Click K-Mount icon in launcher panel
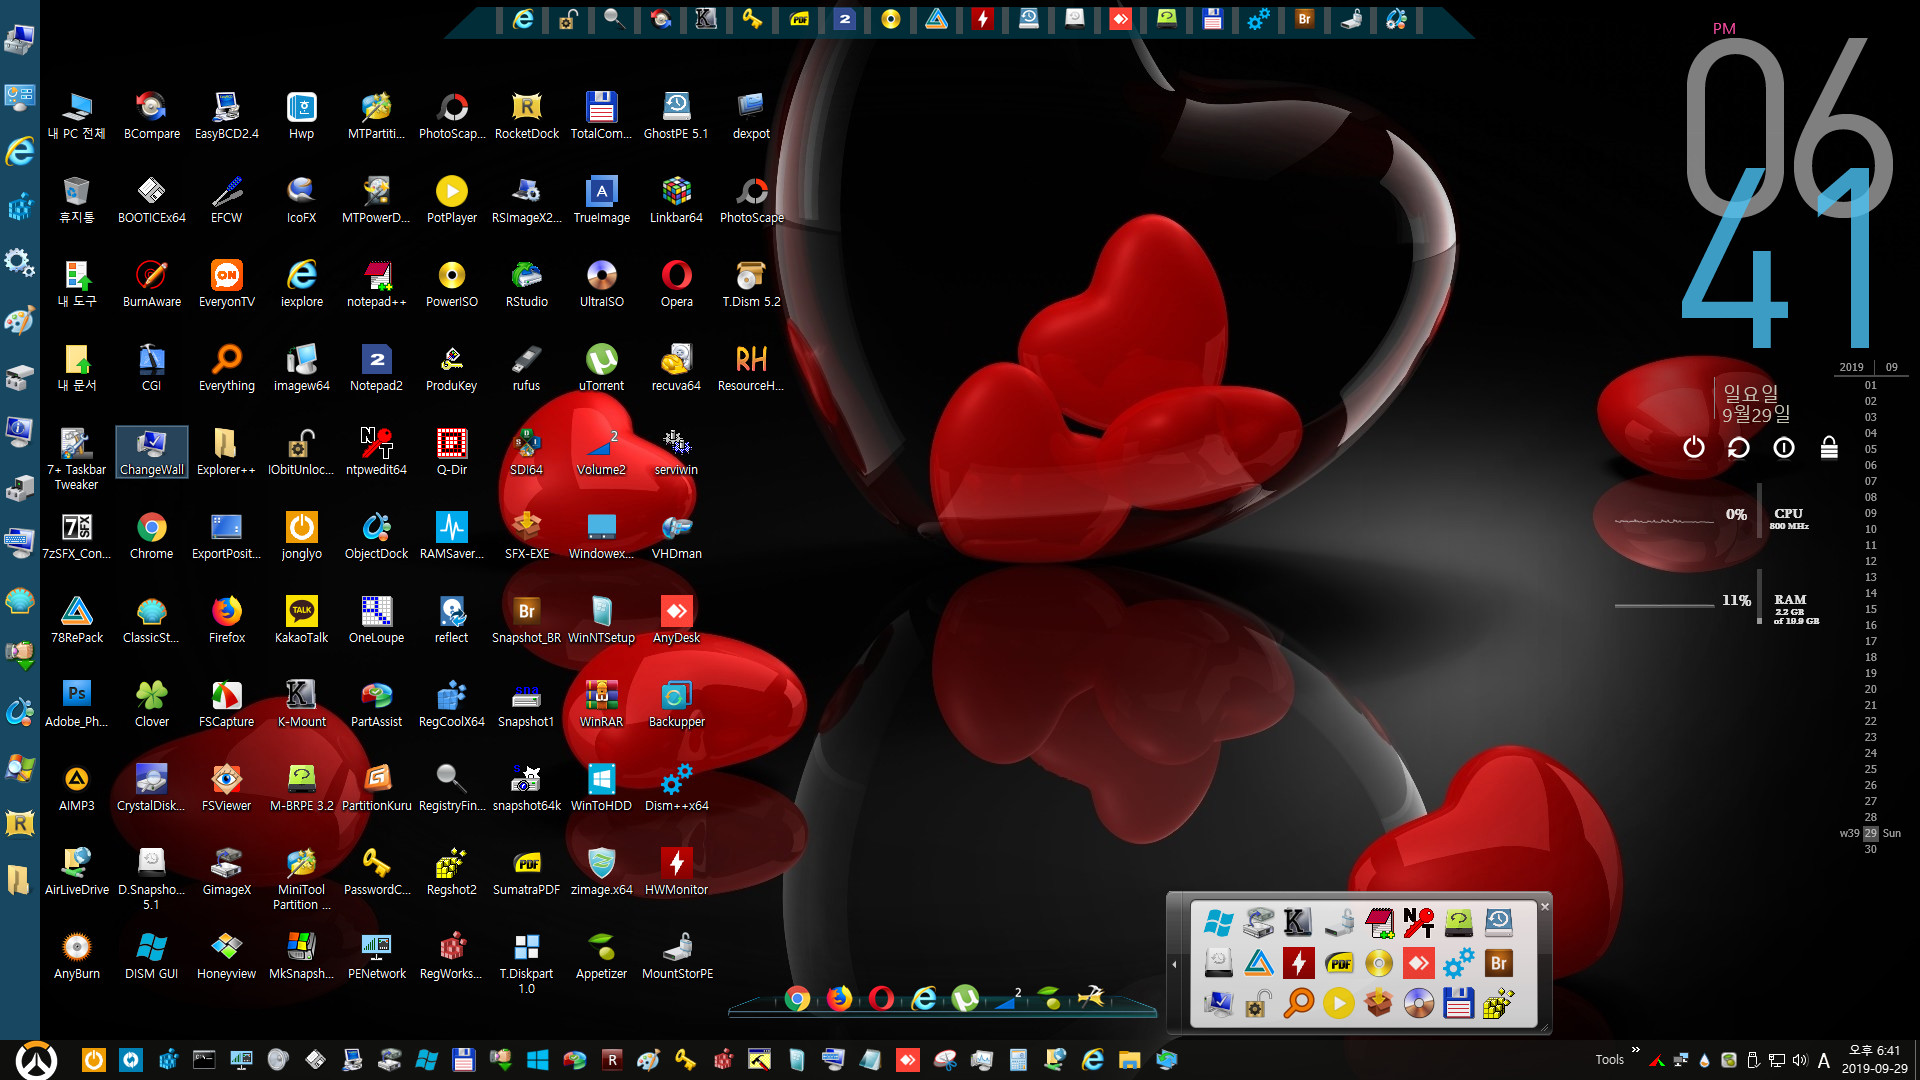 (x=1298, y=922)
